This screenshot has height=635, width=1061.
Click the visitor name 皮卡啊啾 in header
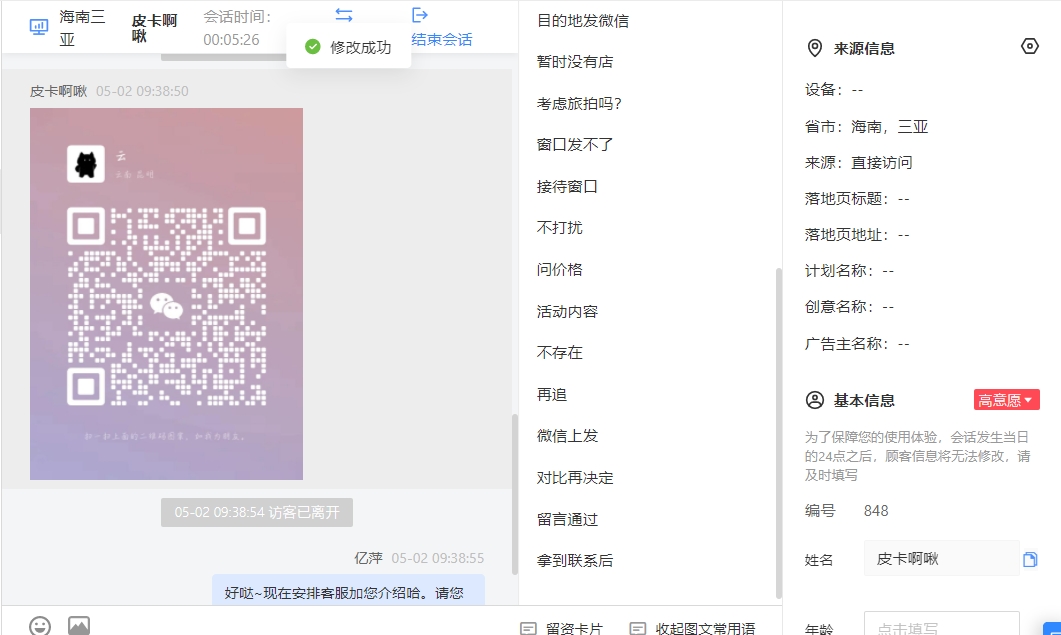(x=154, y=28)
